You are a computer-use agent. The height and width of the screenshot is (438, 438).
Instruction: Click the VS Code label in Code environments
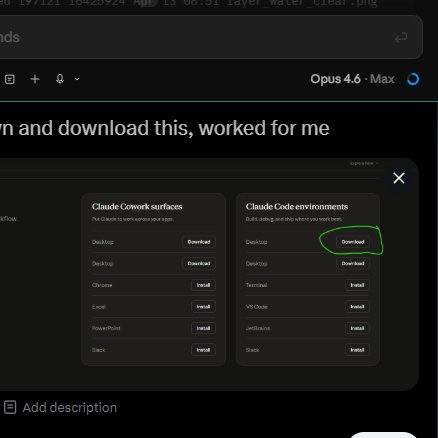(257, 307)
